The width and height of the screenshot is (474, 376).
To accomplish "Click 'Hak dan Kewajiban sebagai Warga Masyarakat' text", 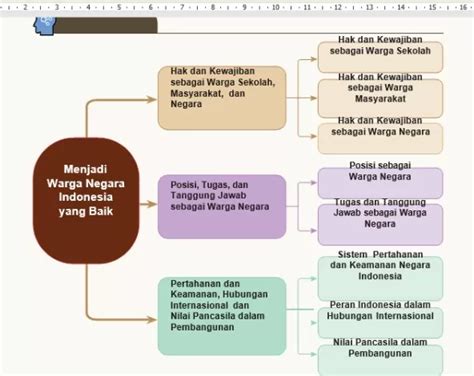I will [380, 88].
